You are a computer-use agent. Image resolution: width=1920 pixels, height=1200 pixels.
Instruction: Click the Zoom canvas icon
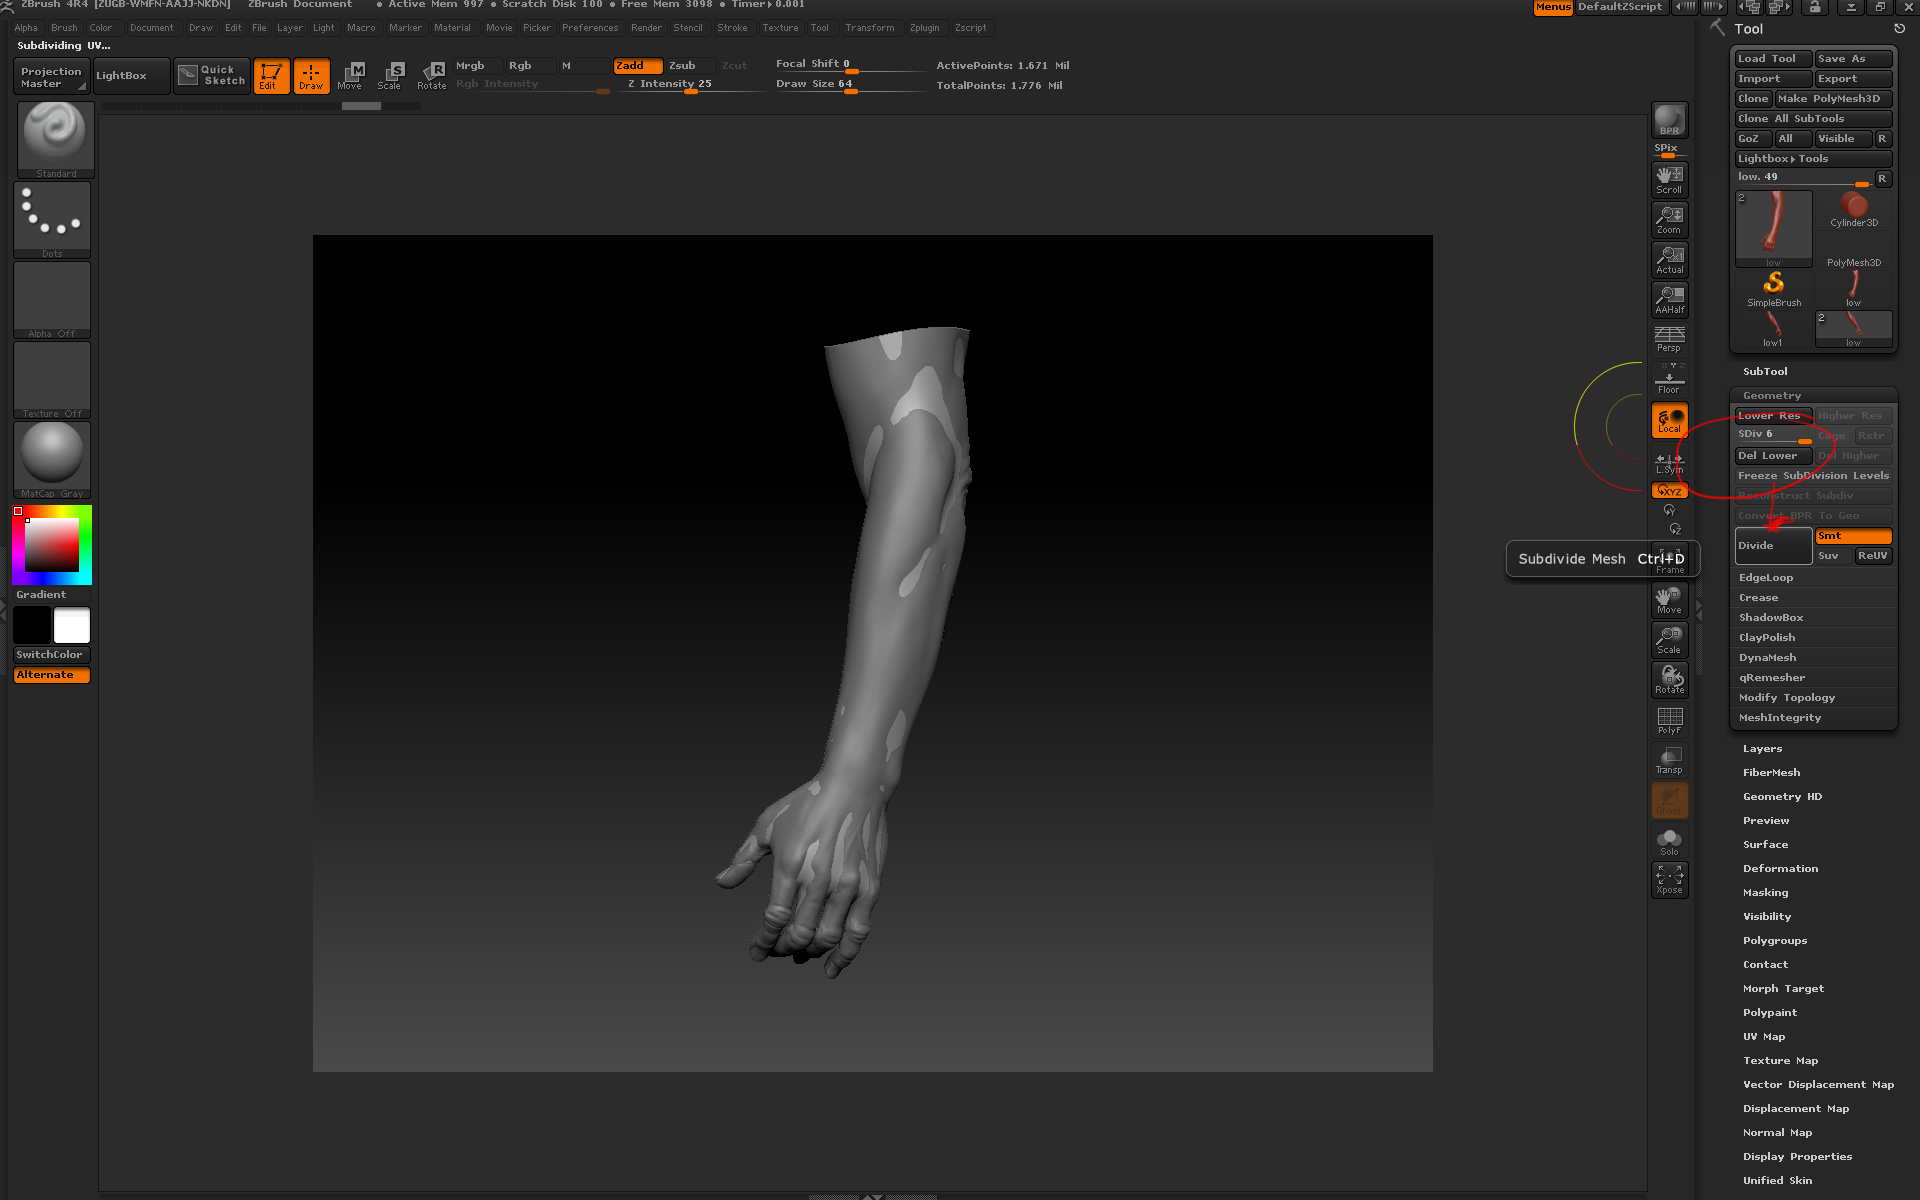pos(1669,220)
